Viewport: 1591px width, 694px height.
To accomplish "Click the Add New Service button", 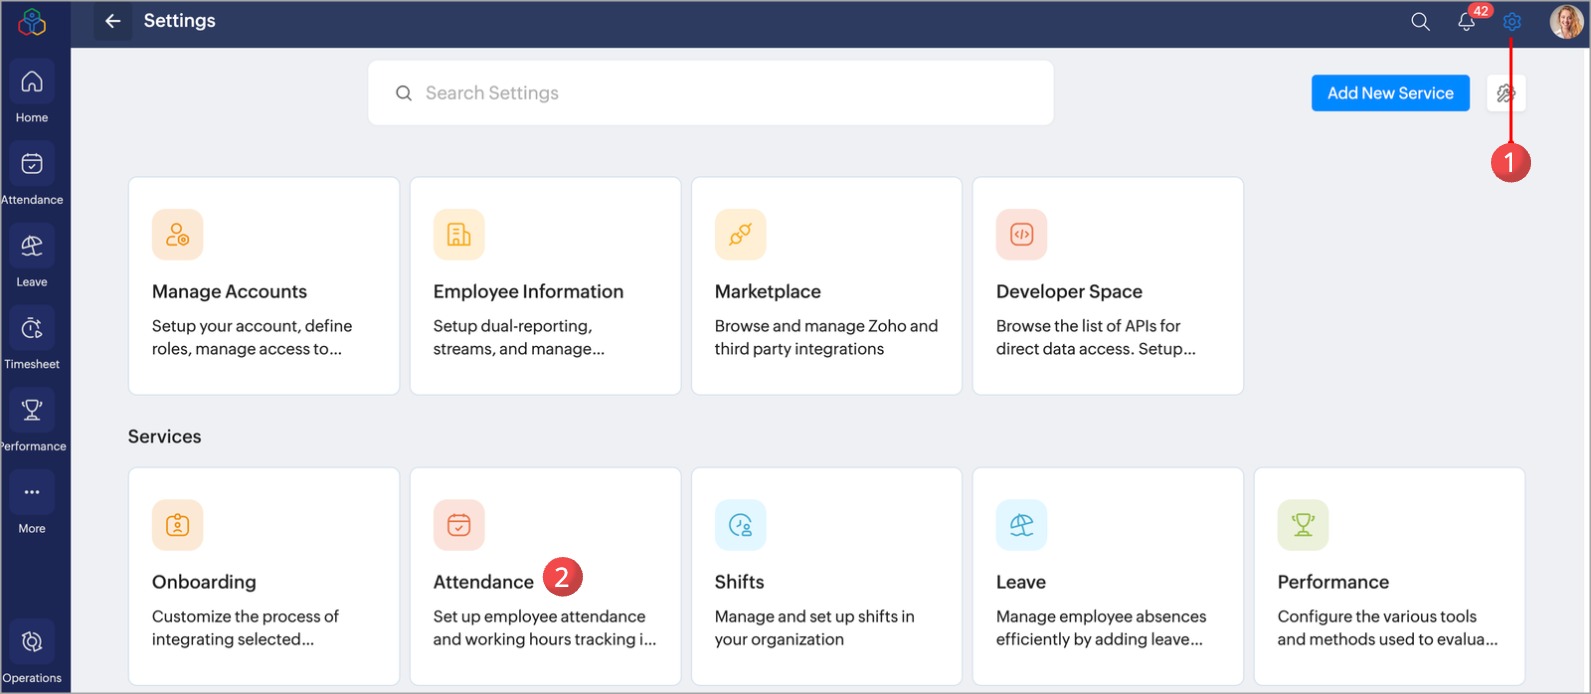I will (x=1390, y=93).
